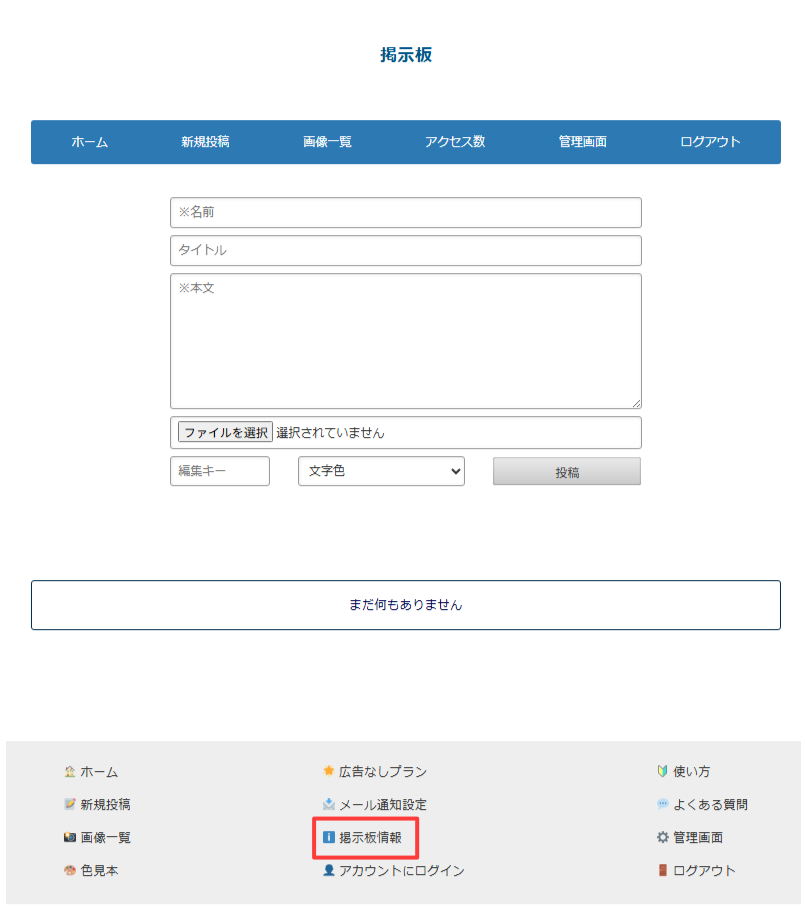Switch to 画像一覧 in the top menu
This screenshot has height=912, width=805.
click(327, 142)
